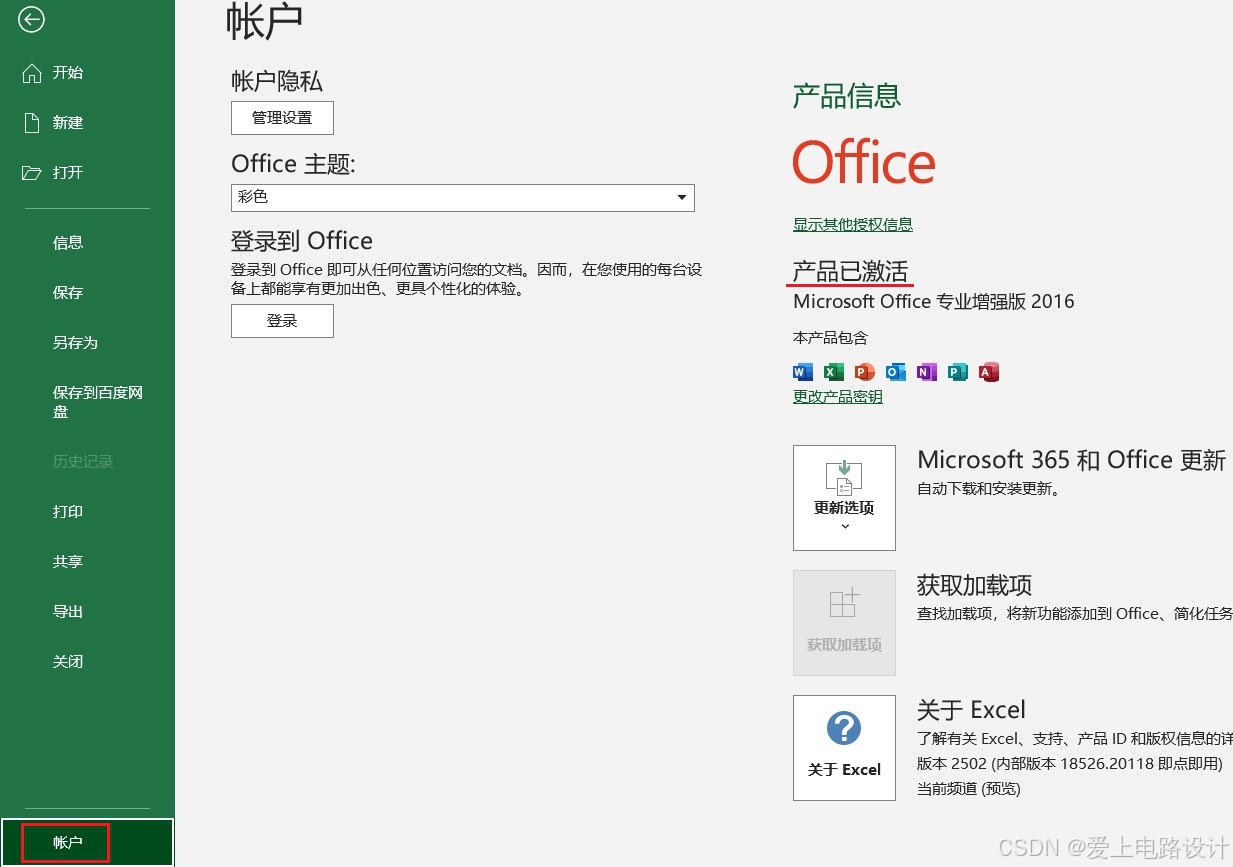
Task: Click the Microsoft 365 和 Office 更新 heading
Action: coord(1071,460)
